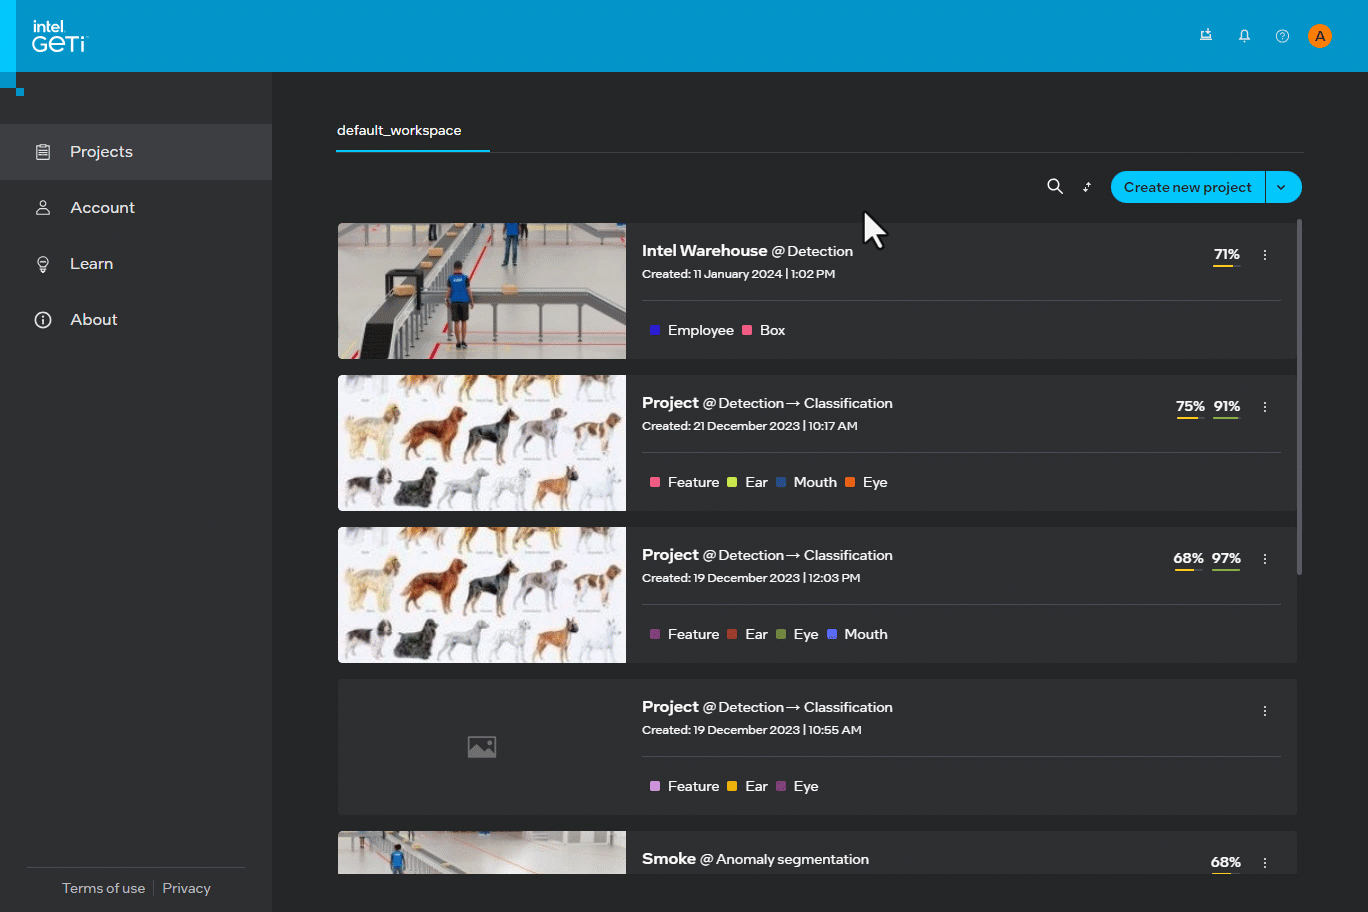Open the Privacy link

pyautogui.click(x=186, y=888)
